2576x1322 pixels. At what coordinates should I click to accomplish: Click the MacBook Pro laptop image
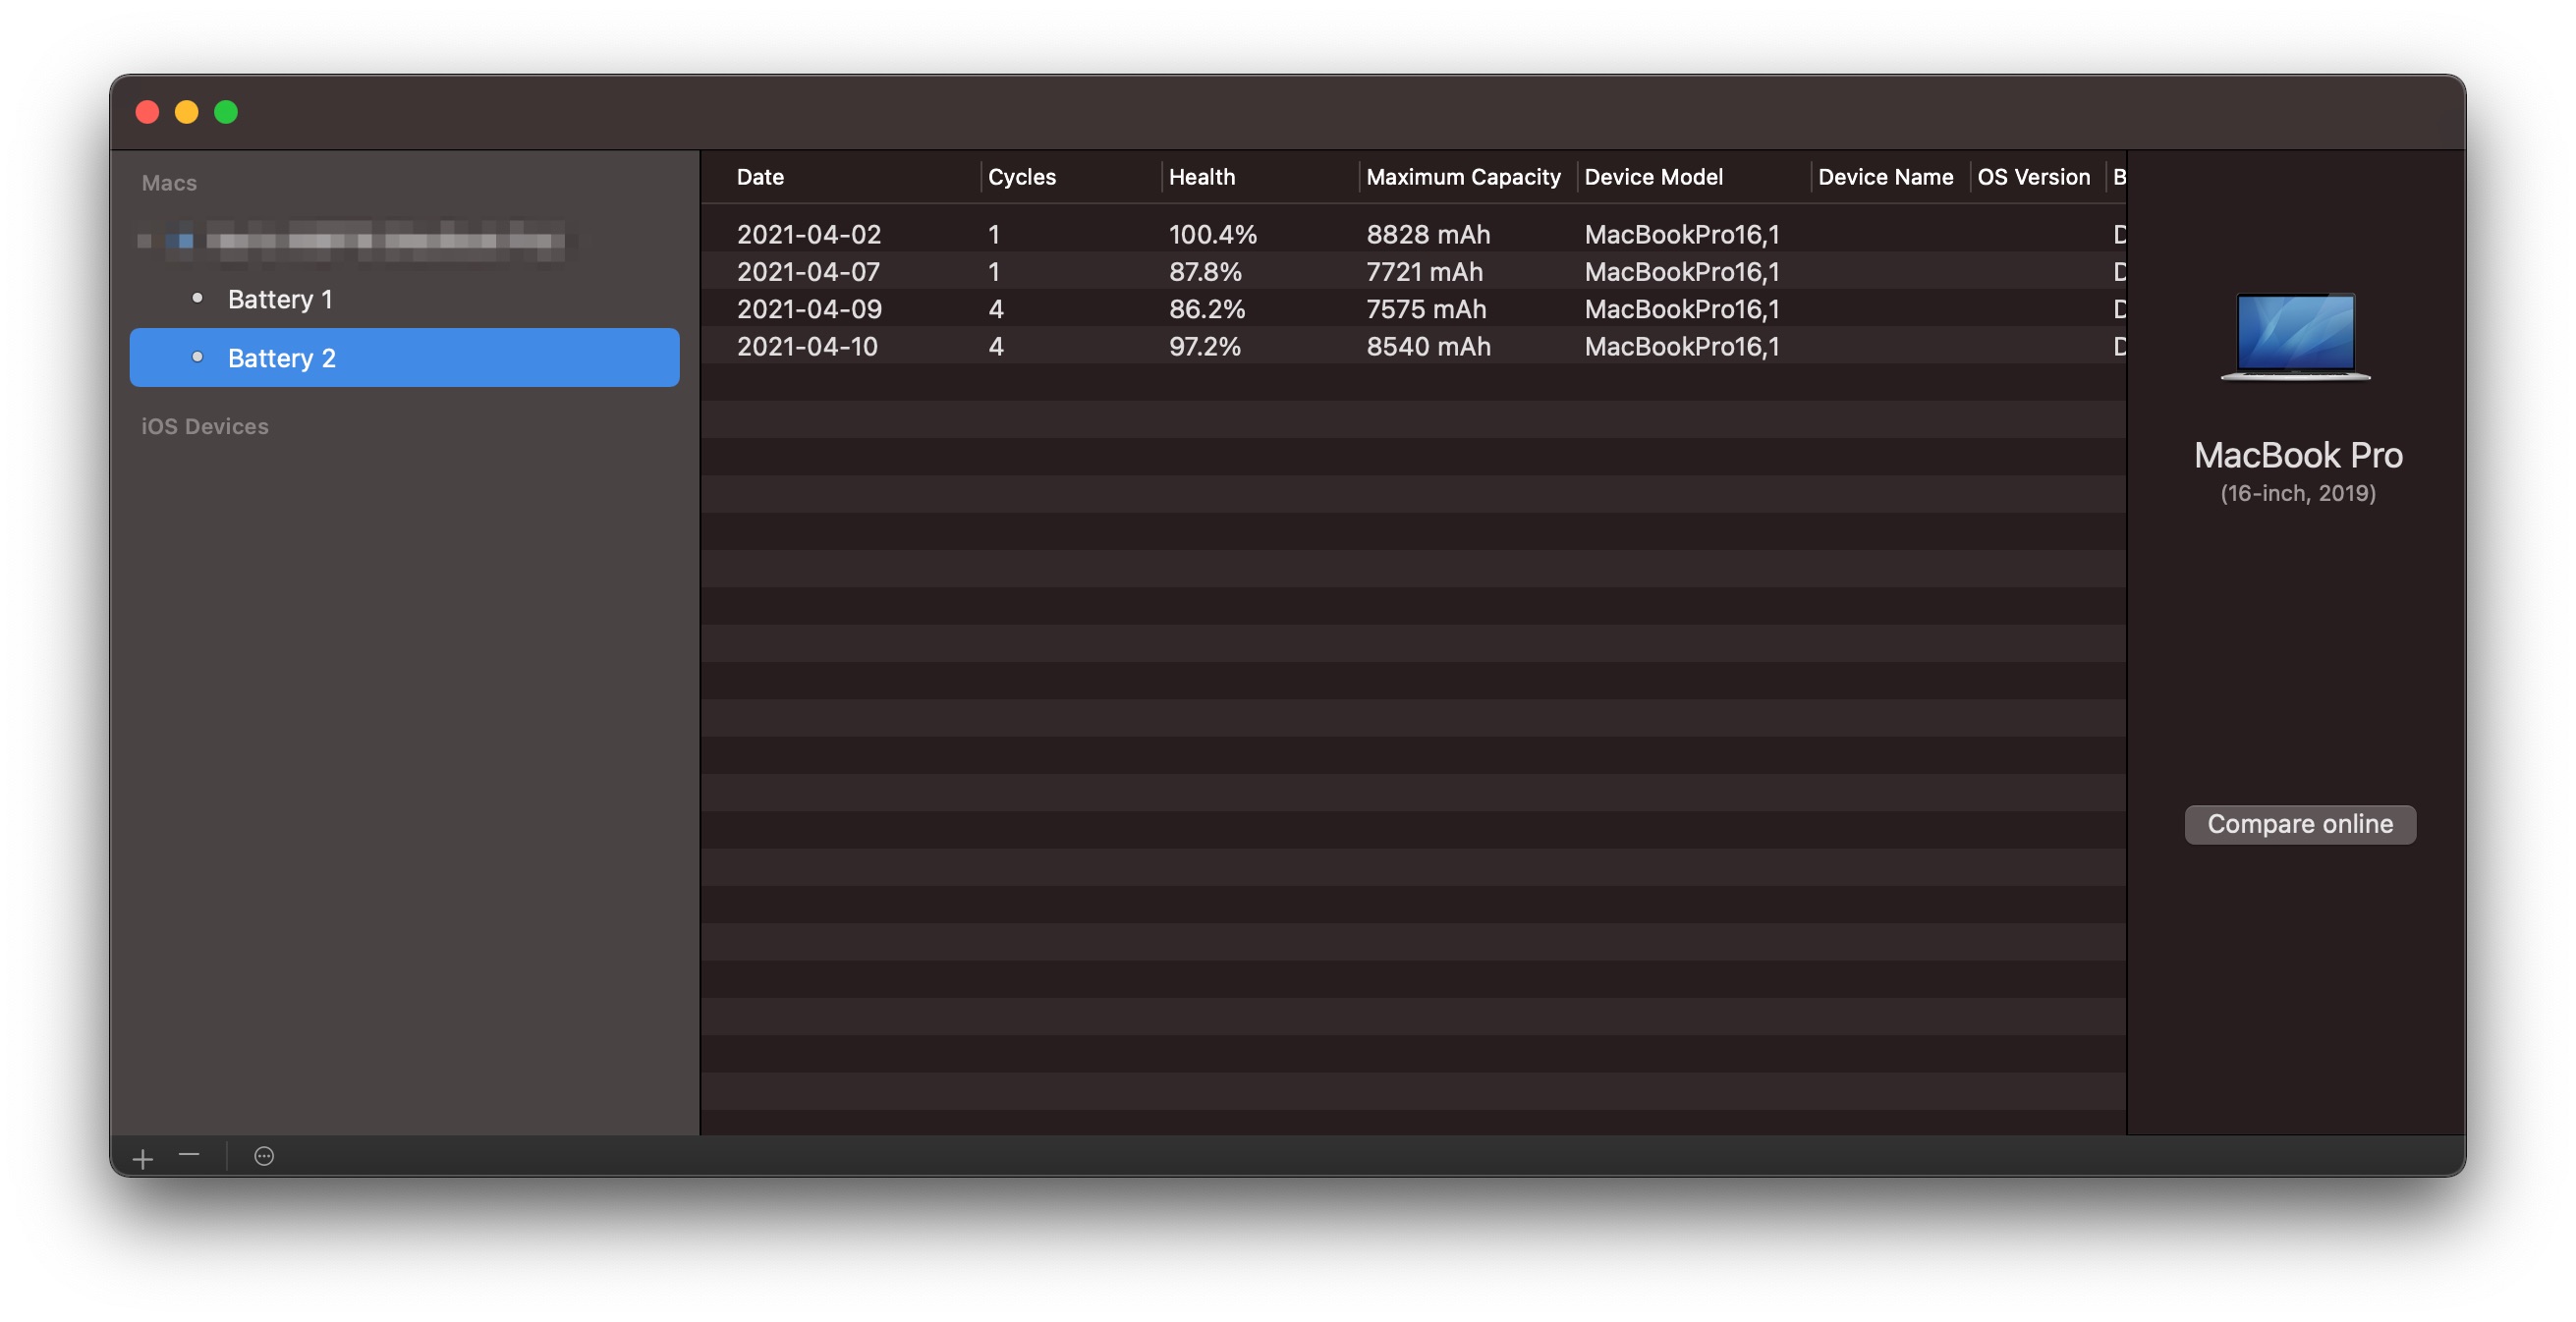(2296, 336)
